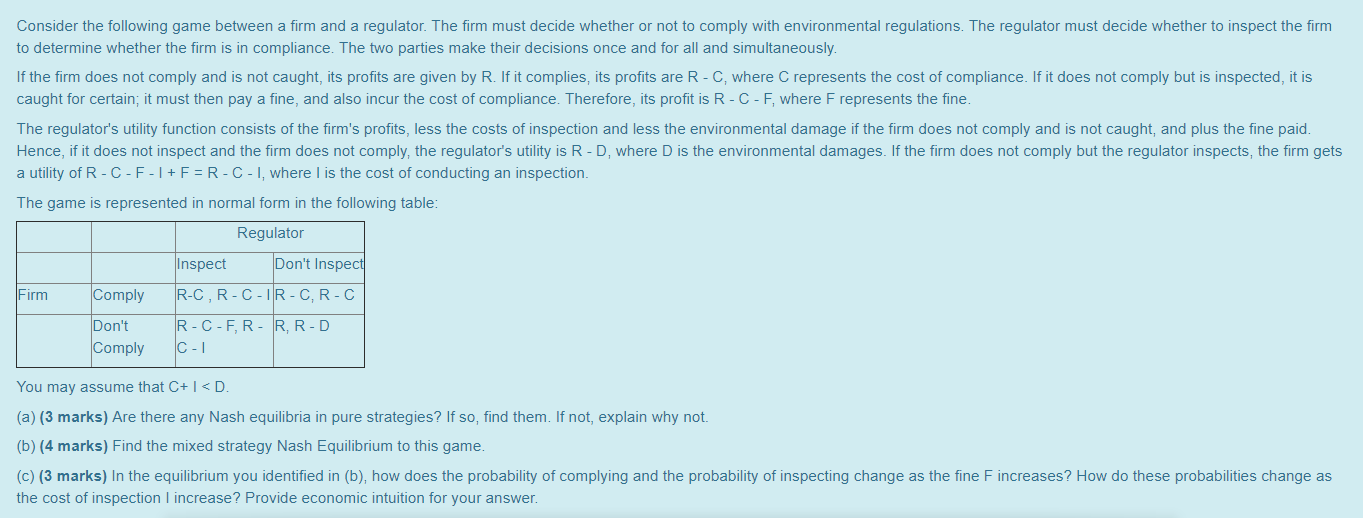Select the R-C , R-C-I payoff cell
Screen dimensions: 1363x518
224,296
